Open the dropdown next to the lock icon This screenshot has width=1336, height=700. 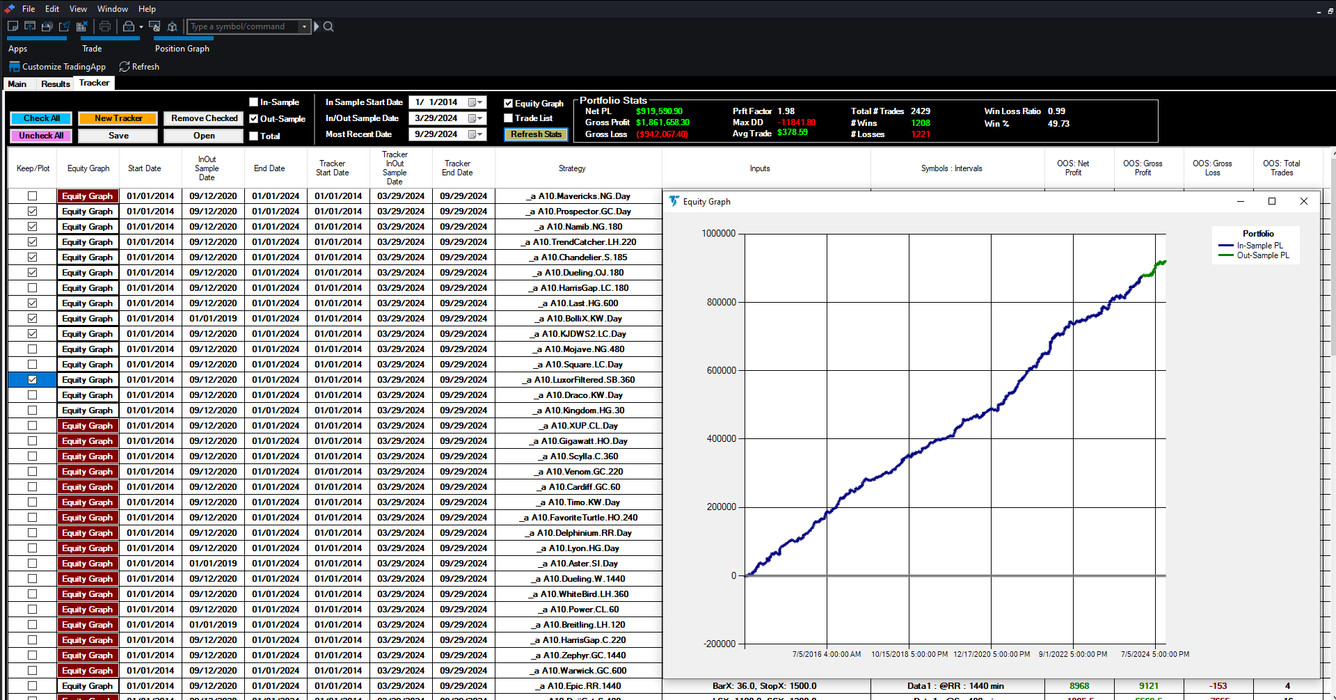[141, 26]
